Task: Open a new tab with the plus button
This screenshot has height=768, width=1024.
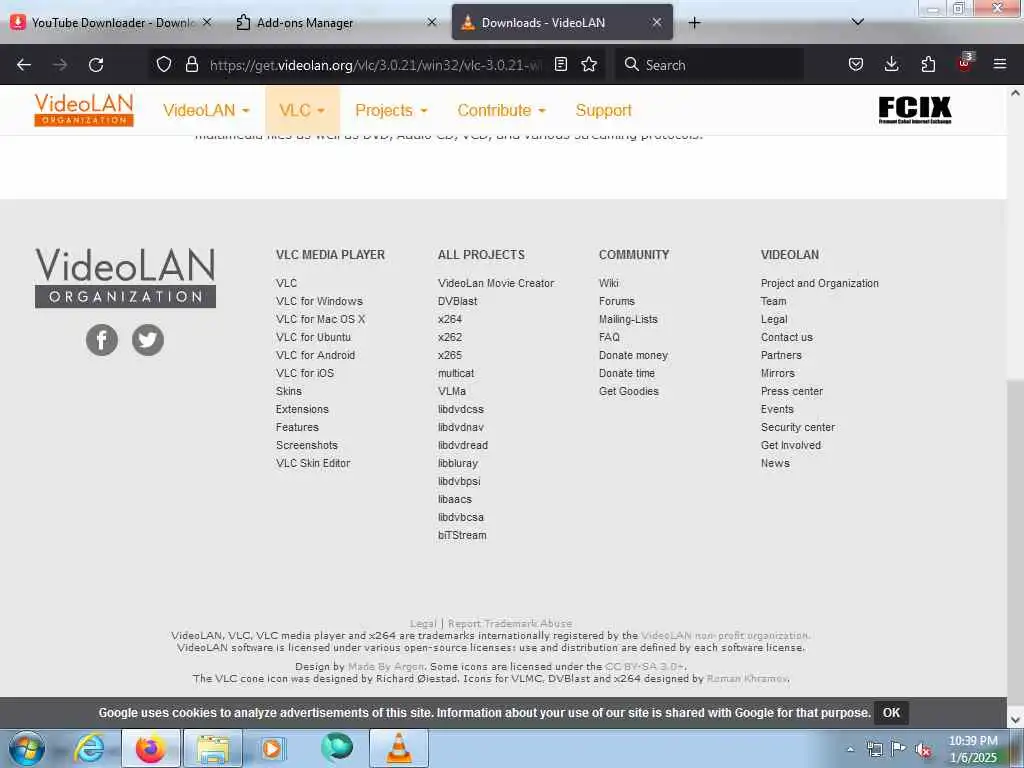Action: coord(694,23)
